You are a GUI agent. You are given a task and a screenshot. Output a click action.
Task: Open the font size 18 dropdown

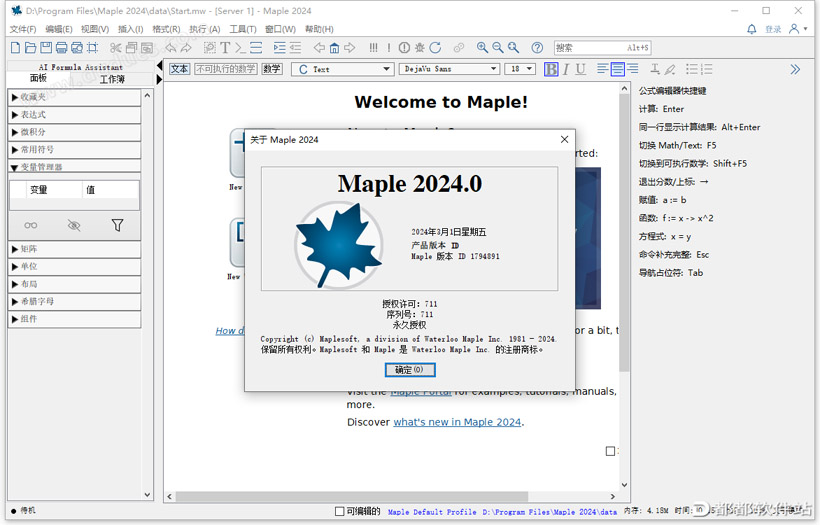[x=520, y=69]
